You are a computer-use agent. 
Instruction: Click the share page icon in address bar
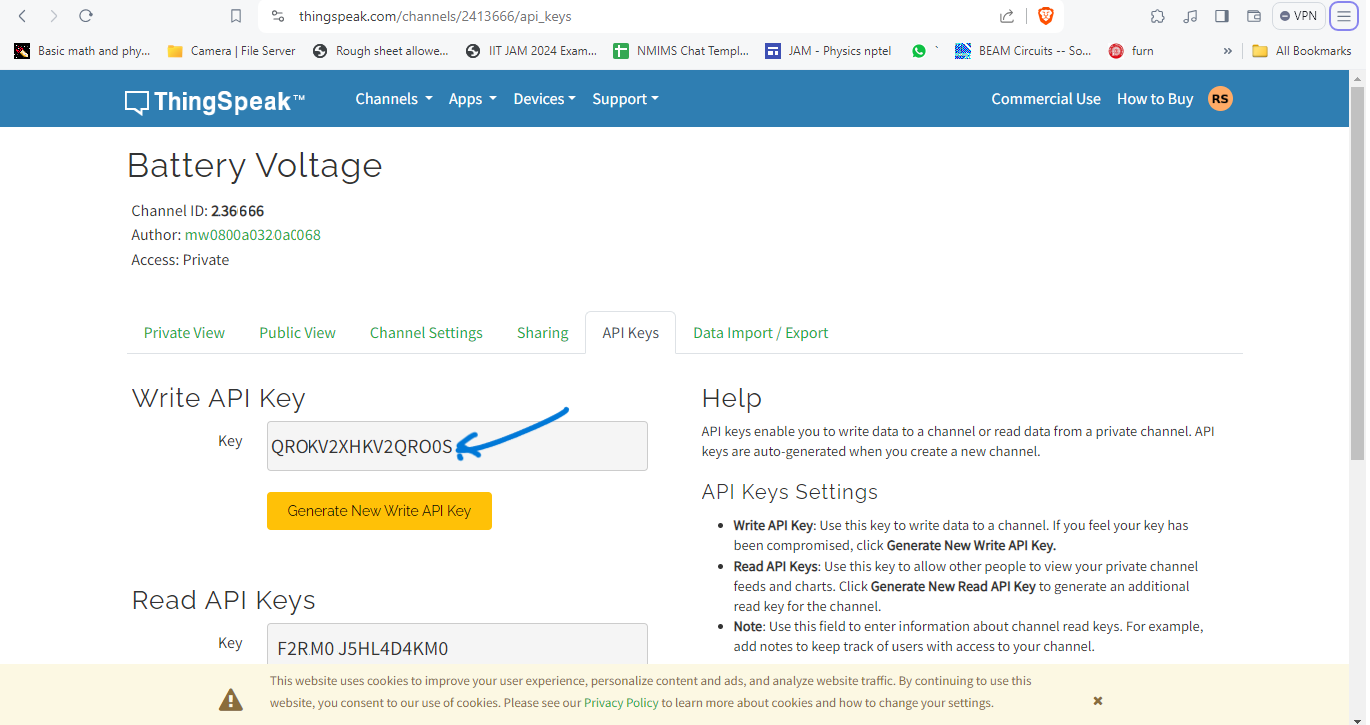(1007, 16)
